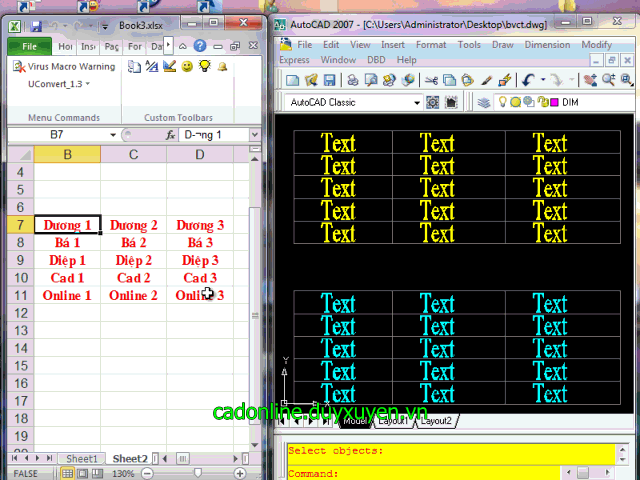Image resolution: width=640 pixels, height=480 pixels.
Task: Expand the AutoCAD Classic workspace dropdown
Action: 417,102
